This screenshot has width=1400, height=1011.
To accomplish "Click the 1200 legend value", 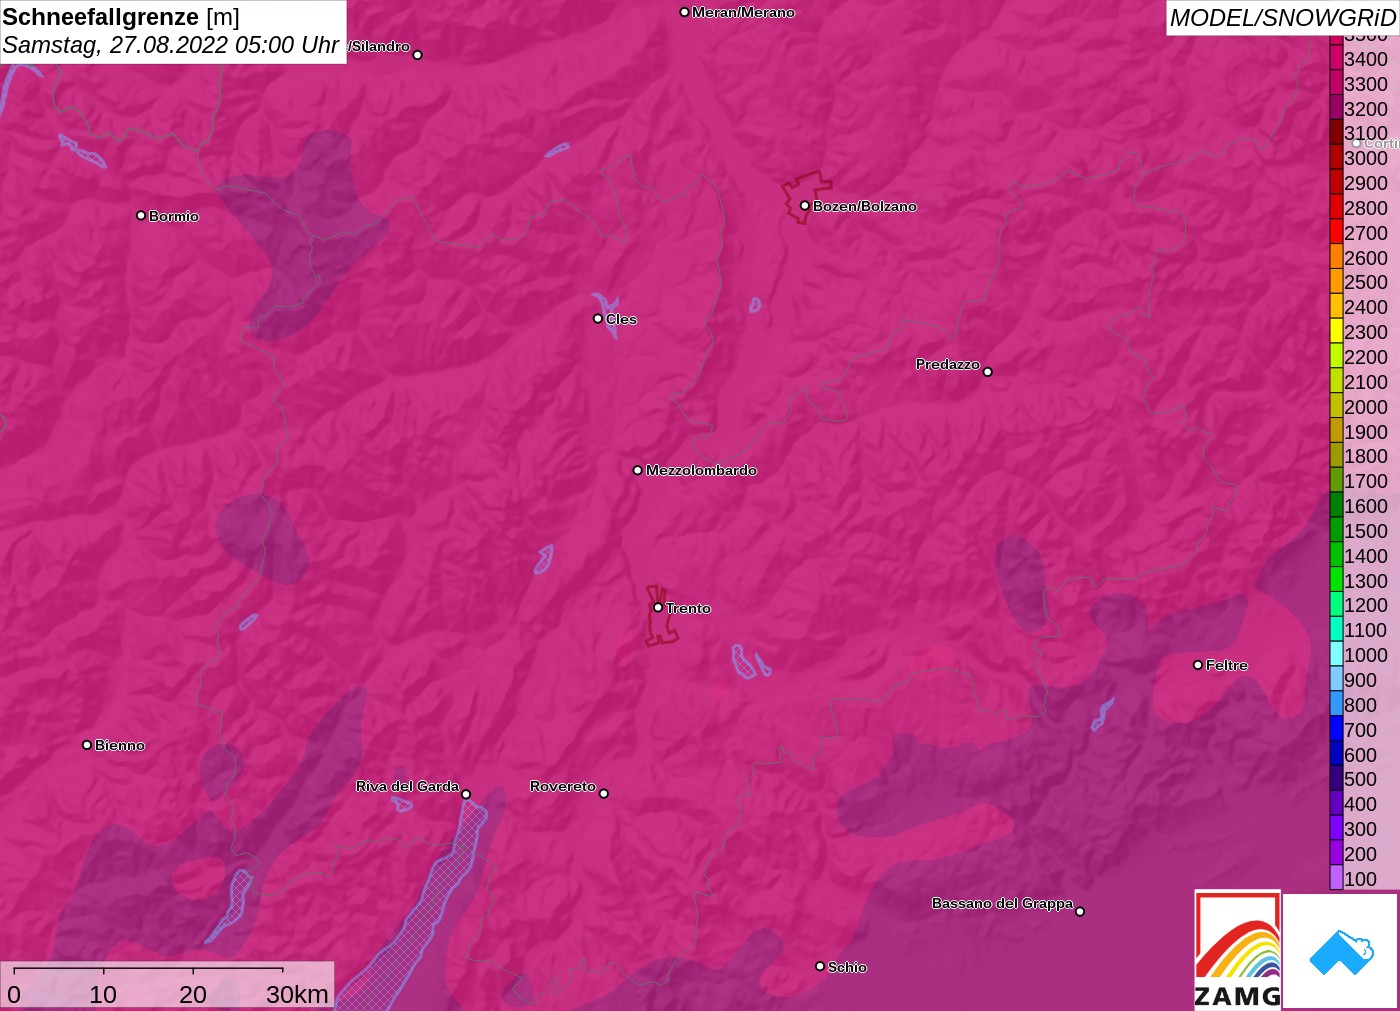I will coord(1366,605).
